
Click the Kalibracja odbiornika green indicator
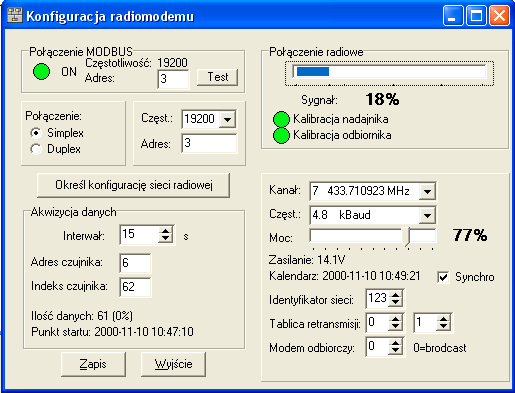[281, 135]
